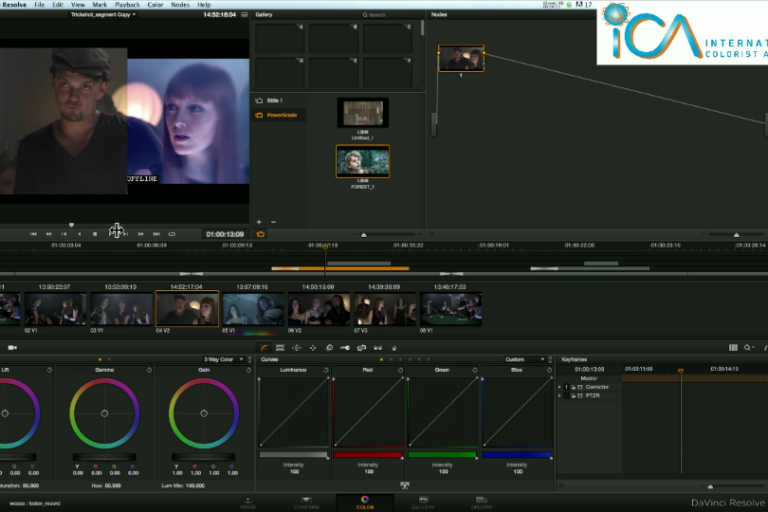Reset the Blue curve

click(550, 370)
